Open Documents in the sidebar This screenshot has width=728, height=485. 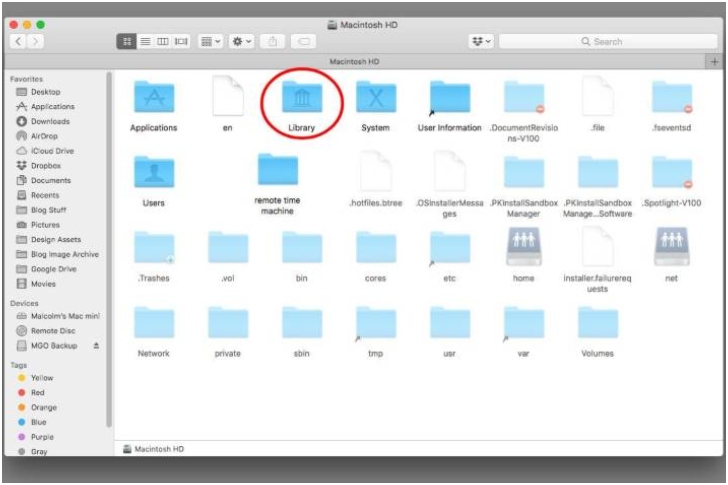coord(44,181)
